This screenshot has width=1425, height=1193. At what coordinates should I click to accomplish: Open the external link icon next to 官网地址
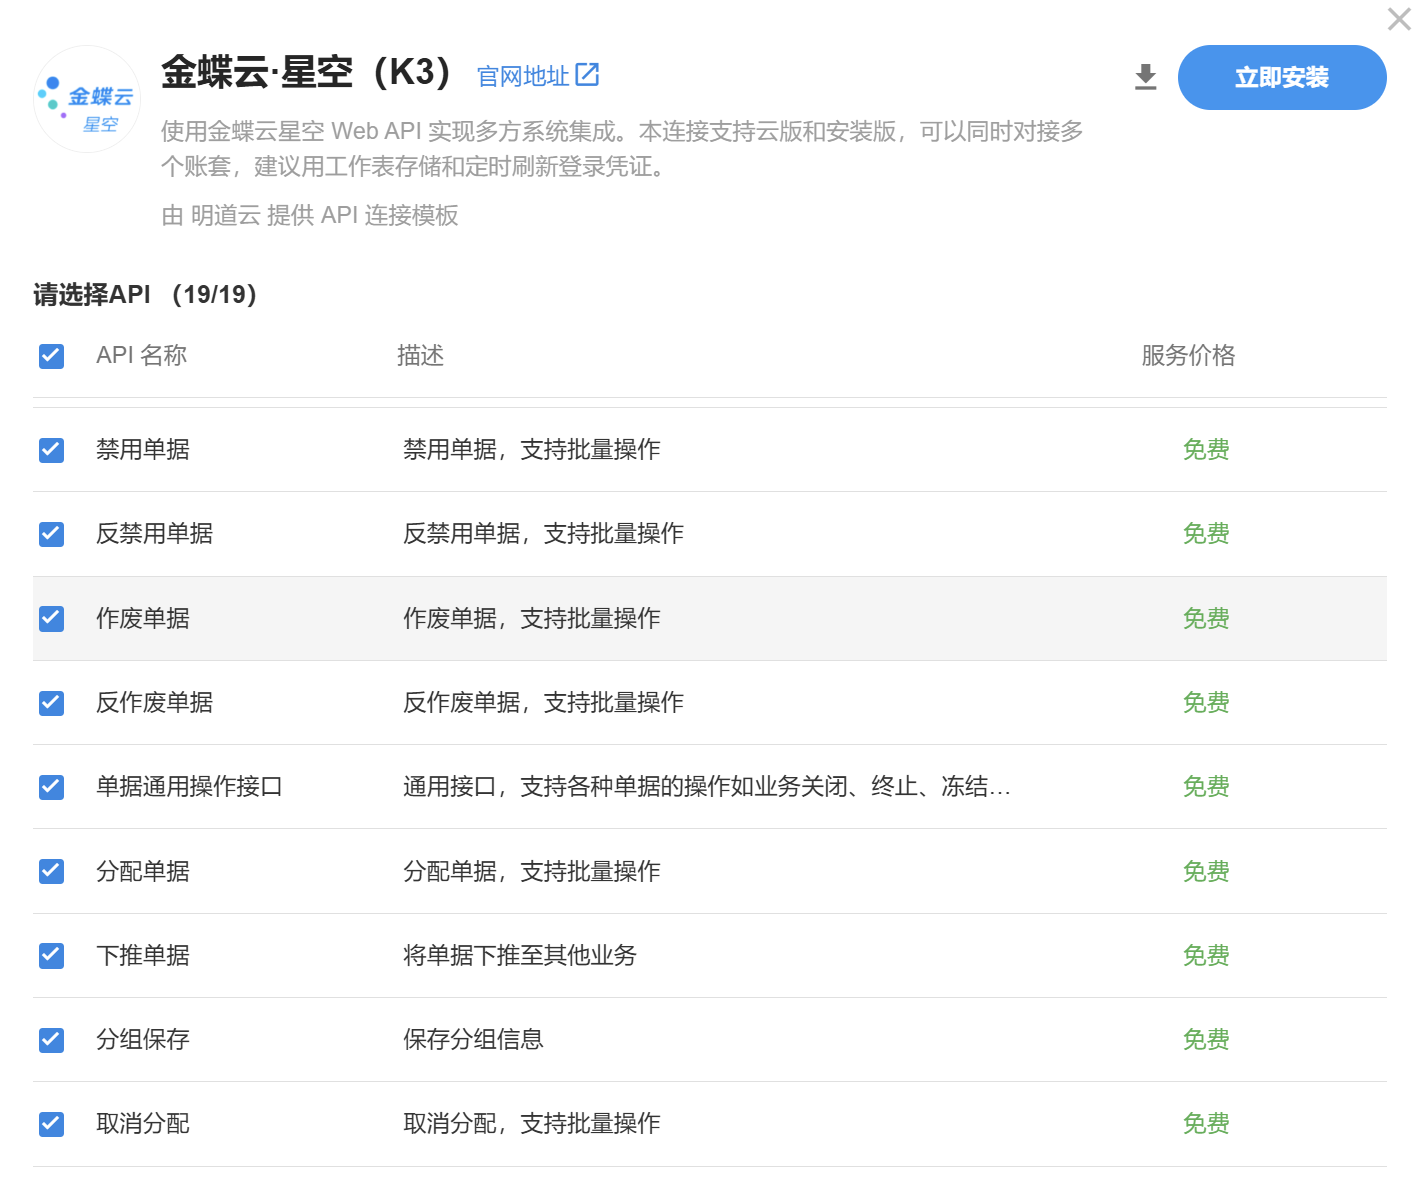pyautogui.click(x=587, y=74)
